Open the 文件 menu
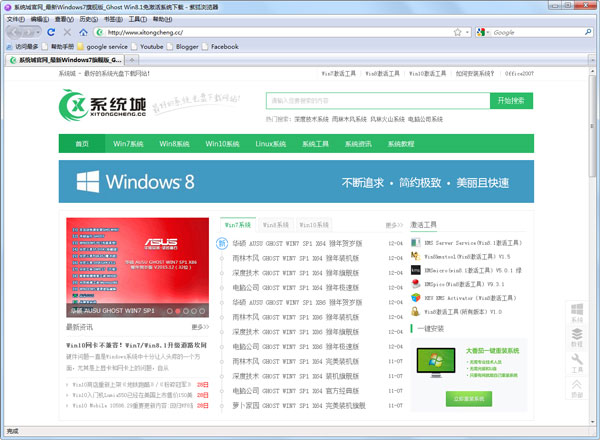Viewport: 600px width, 440px height. [x=16, y=19]
